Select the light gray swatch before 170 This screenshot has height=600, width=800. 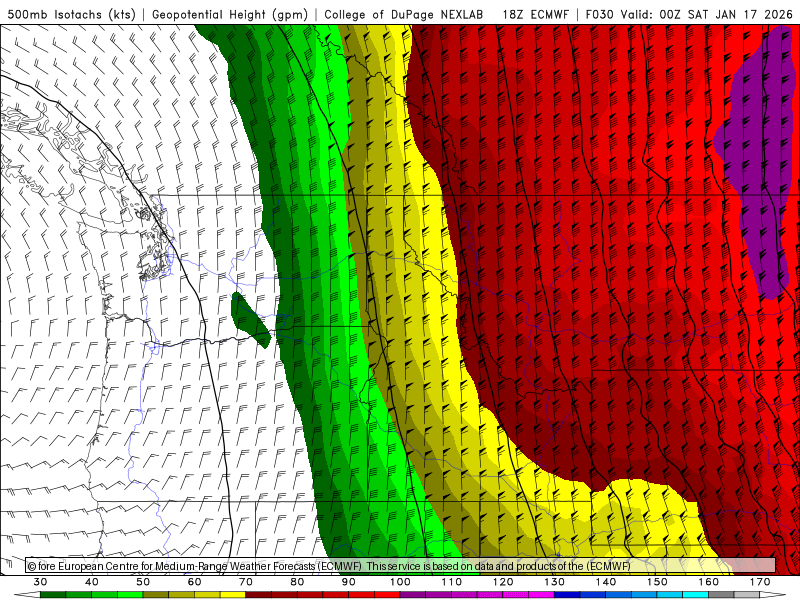747,595
